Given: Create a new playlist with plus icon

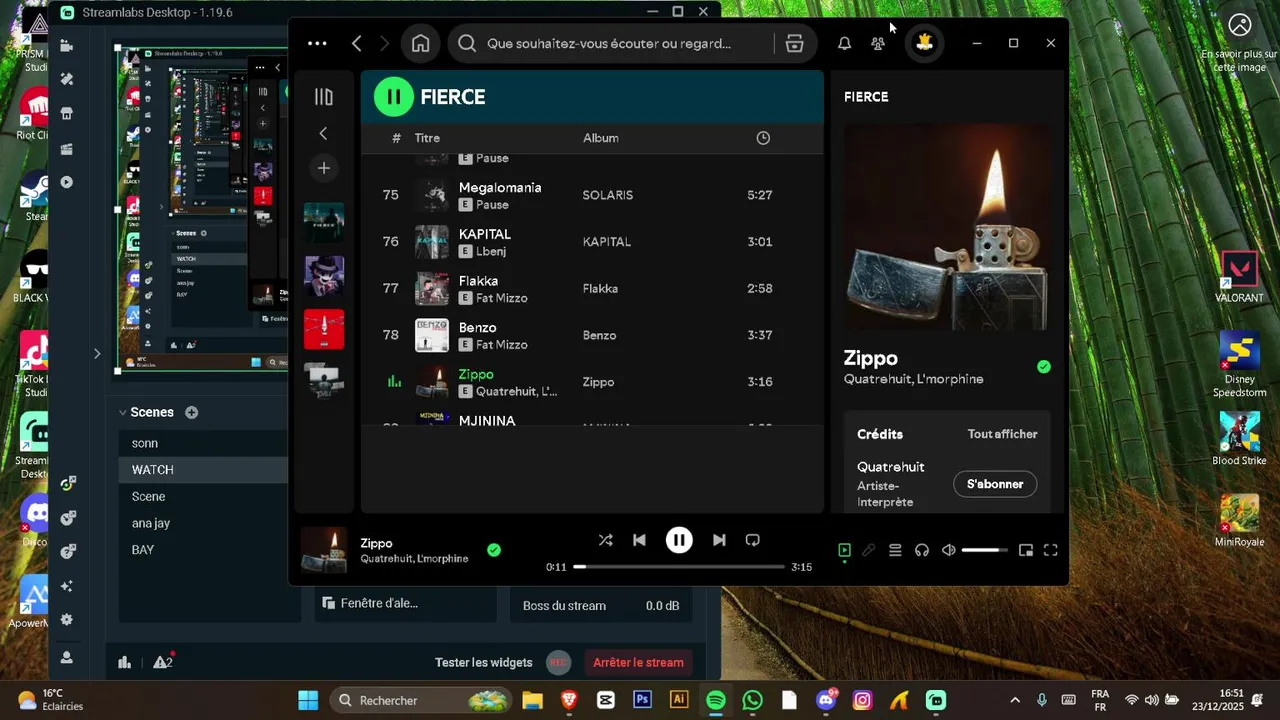Looking at the screenshot, I should click(323, 168).
